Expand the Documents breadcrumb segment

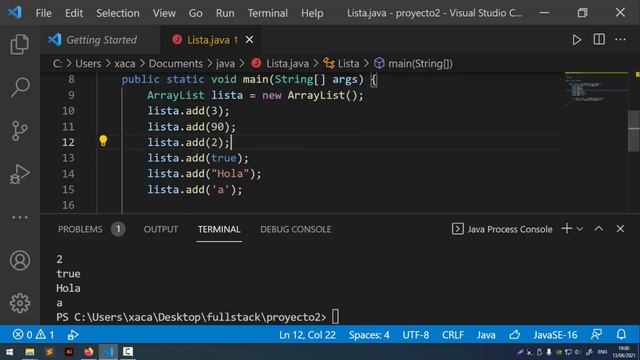click(176, 64)
